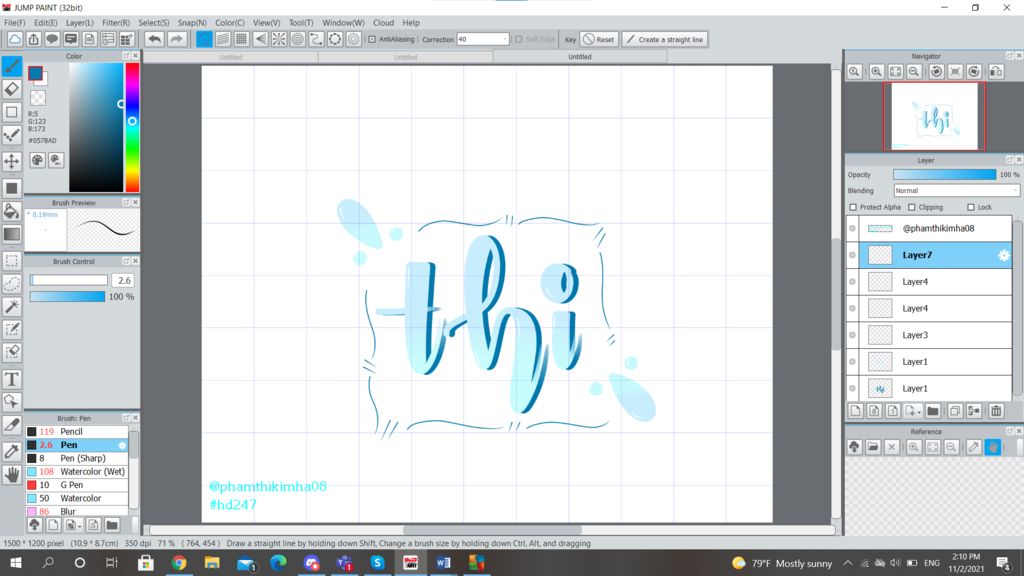Open the Correction value dropdown
Screen dimensions: 1024x576
click(505, 39)
